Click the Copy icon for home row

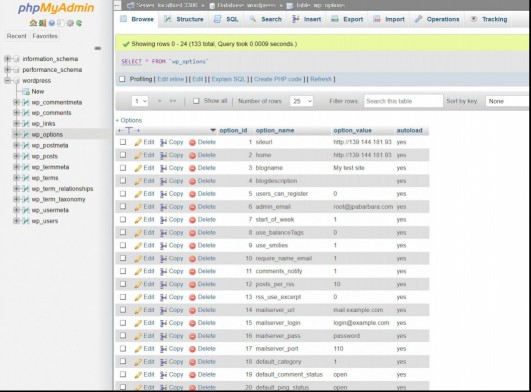coord(164,155)
